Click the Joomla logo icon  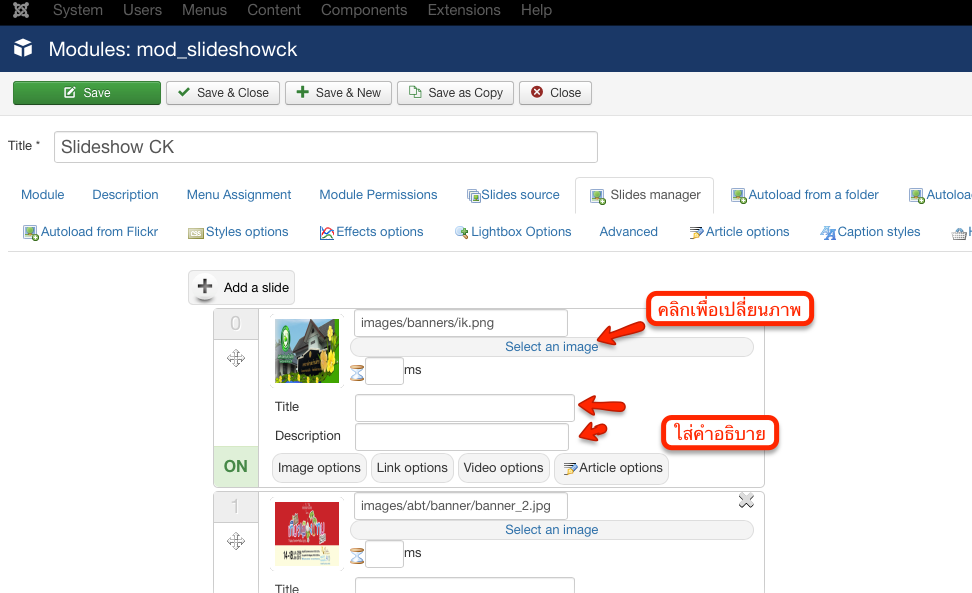pyautogui.click(x=21, y=10)
